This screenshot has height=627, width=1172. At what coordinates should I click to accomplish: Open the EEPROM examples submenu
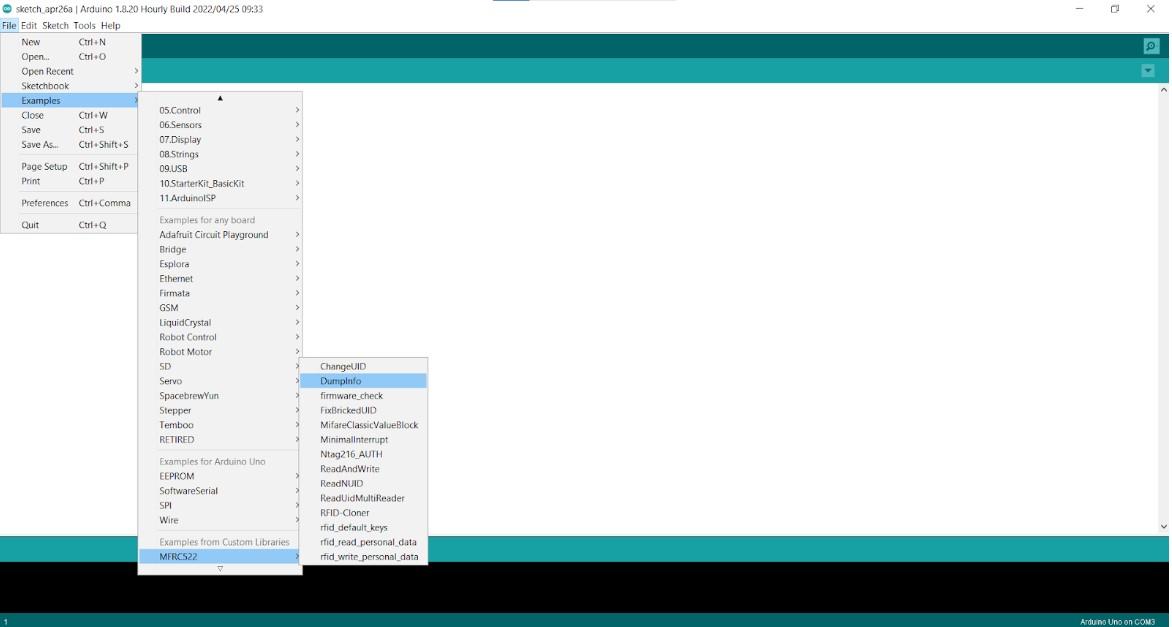click(220, 476)
